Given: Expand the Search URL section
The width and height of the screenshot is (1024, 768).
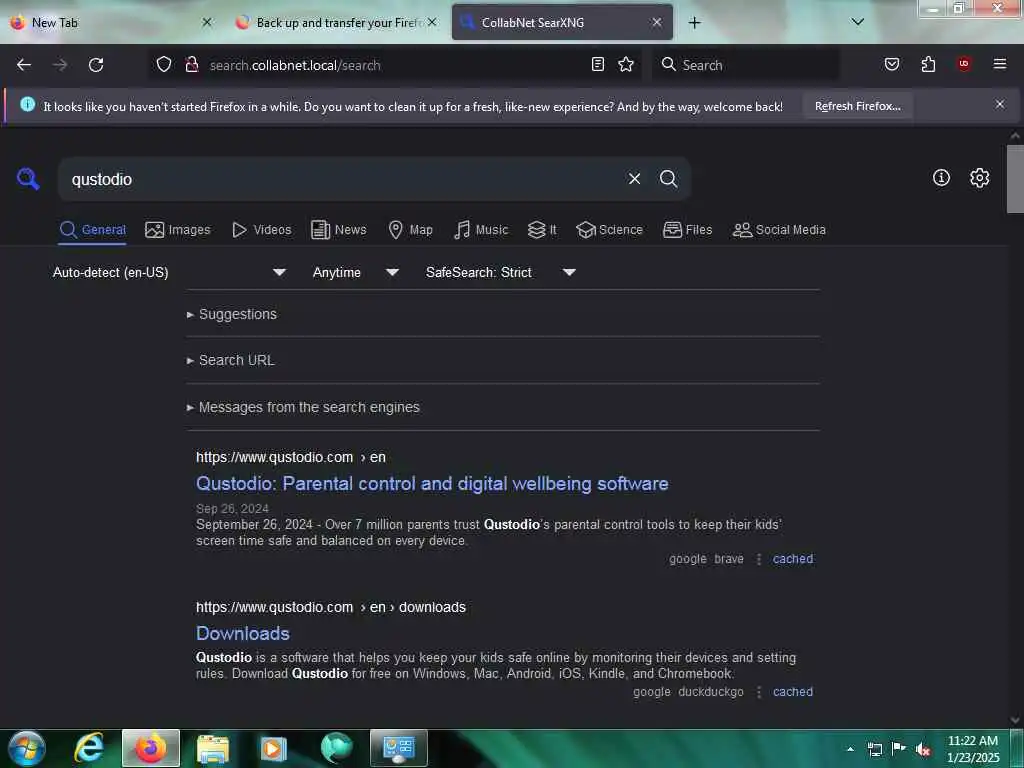Looking at the screenshot, I should pyautogui.click(x=231, y=360).
